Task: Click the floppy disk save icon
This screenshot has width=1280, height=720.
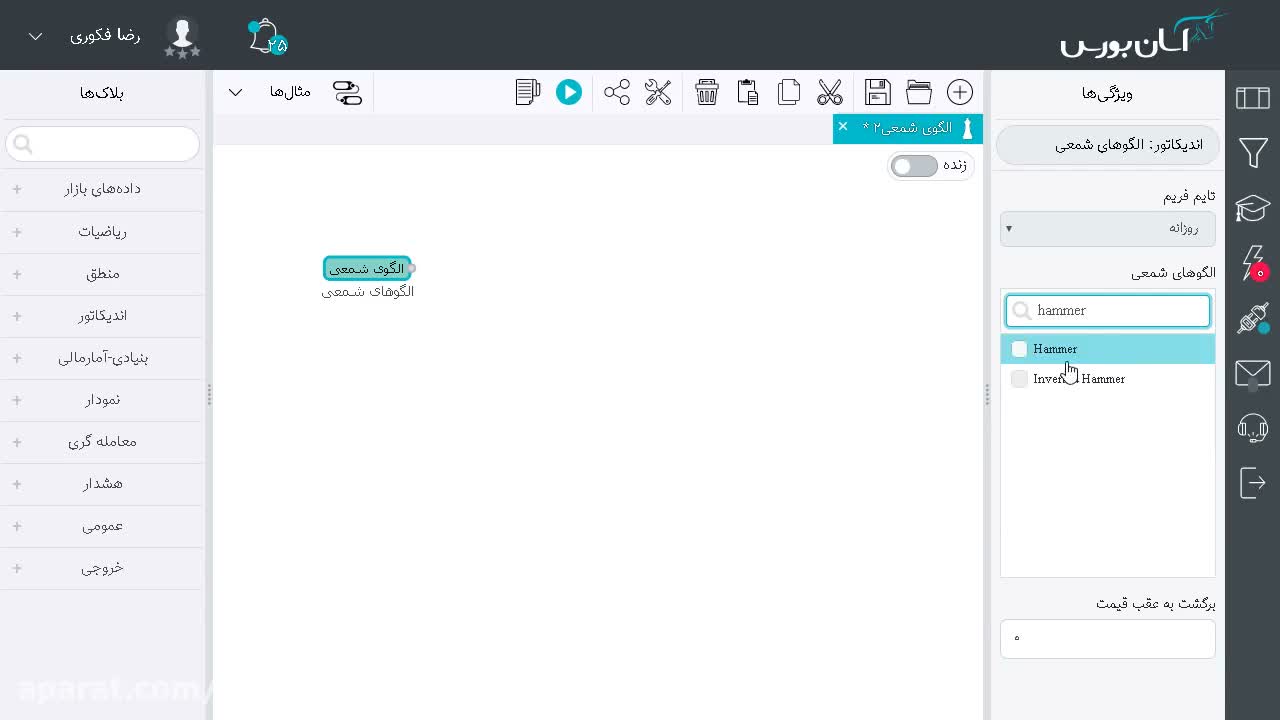Action: click(x=878, y=92)
